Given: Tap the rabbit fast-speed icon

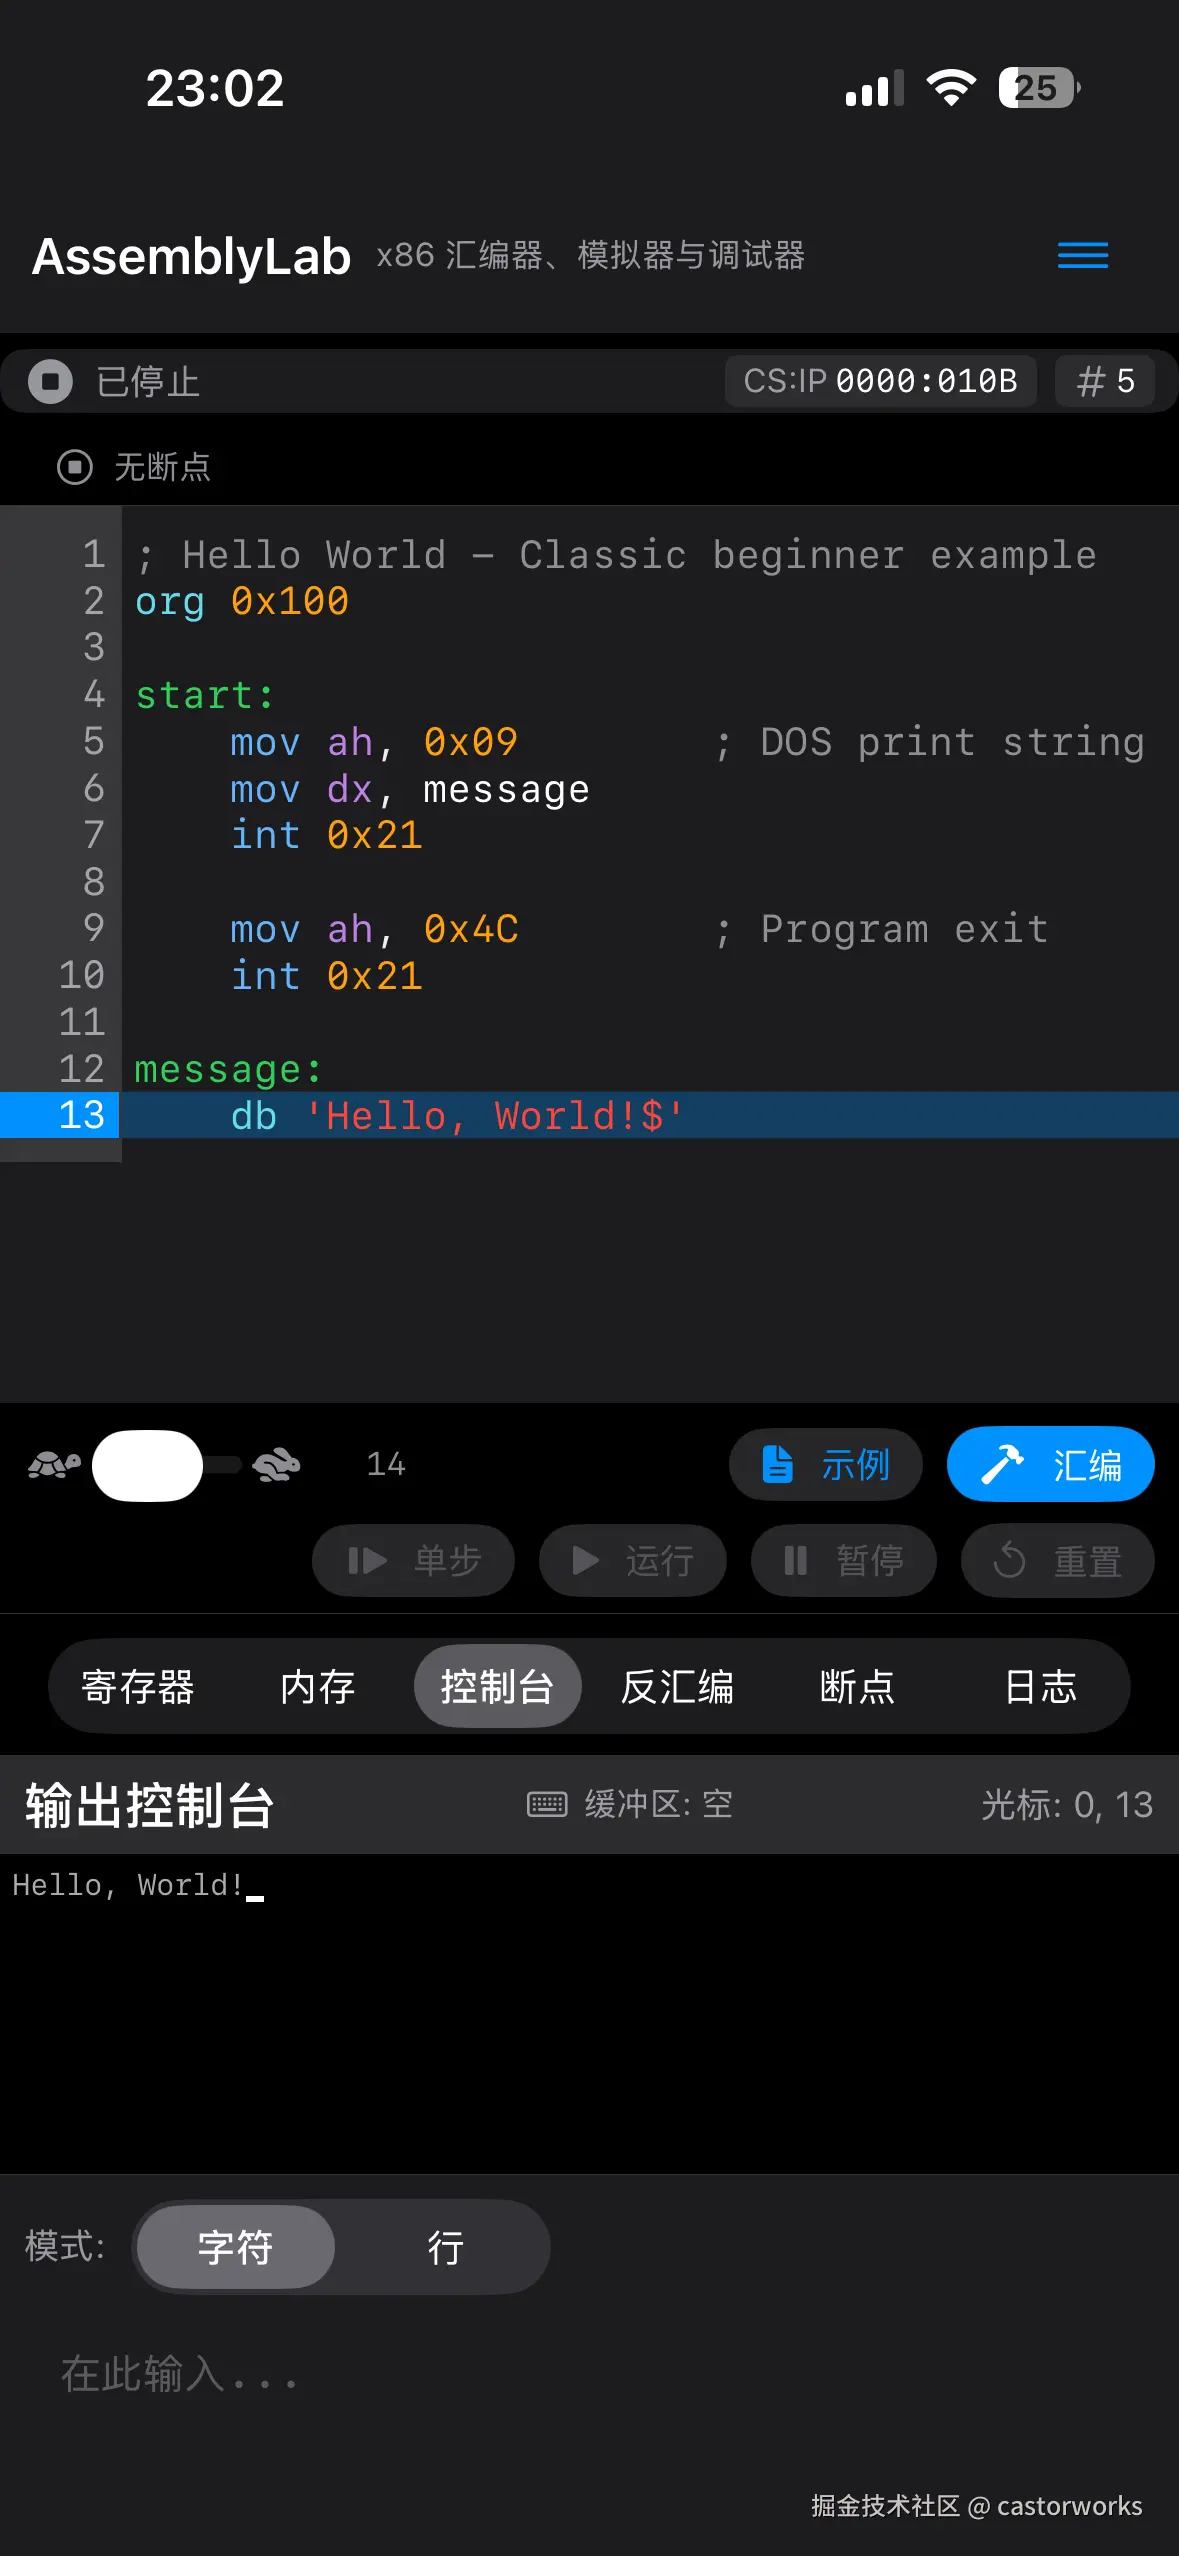Looking at the screenshot, I should [277, 1465].
